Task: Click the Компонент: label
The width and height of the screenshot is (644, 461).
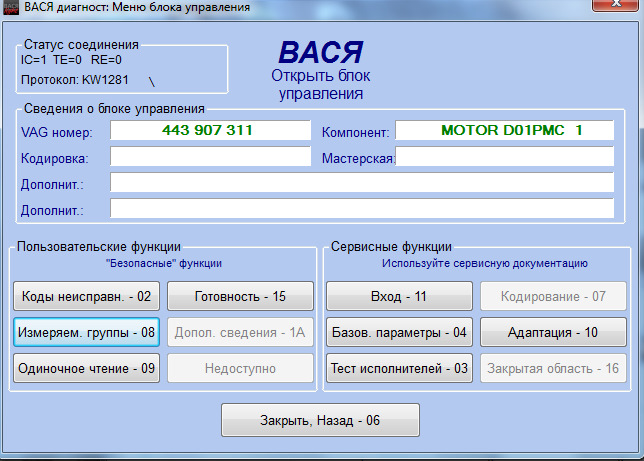Action: point(356,133)
